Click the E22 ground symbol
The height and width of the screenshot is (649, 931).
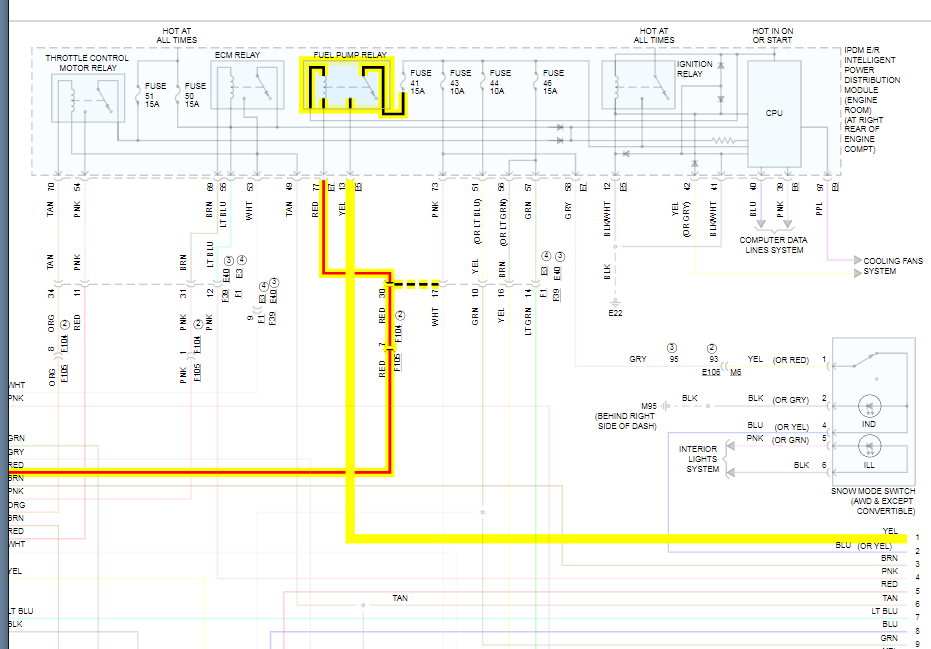coord(615,308)
